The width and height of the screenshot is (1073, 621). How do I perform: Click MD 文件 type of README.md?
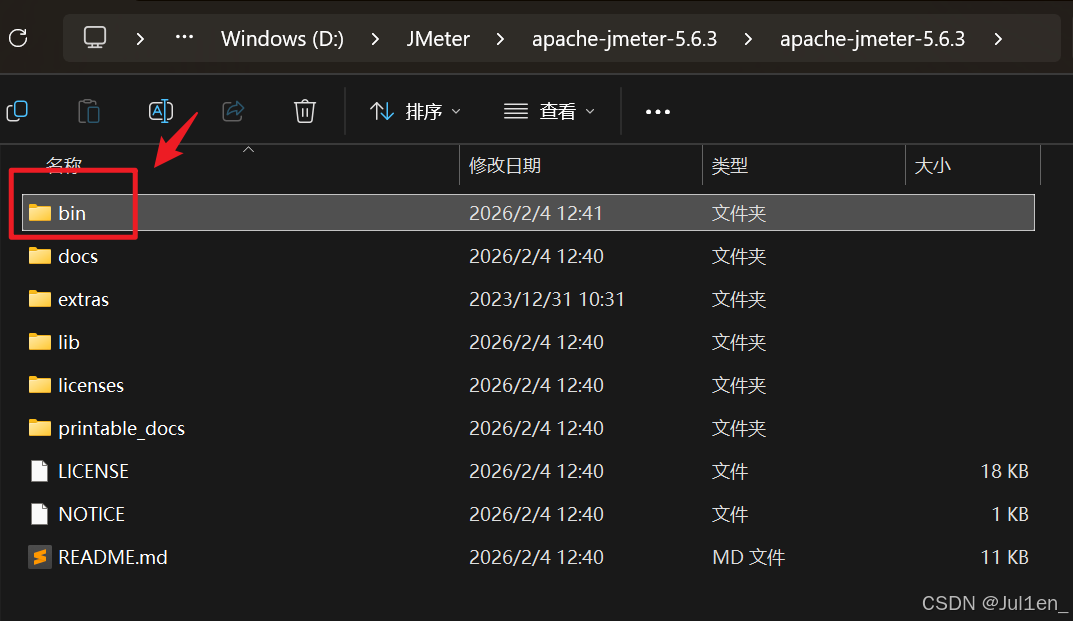pos(749,557)
